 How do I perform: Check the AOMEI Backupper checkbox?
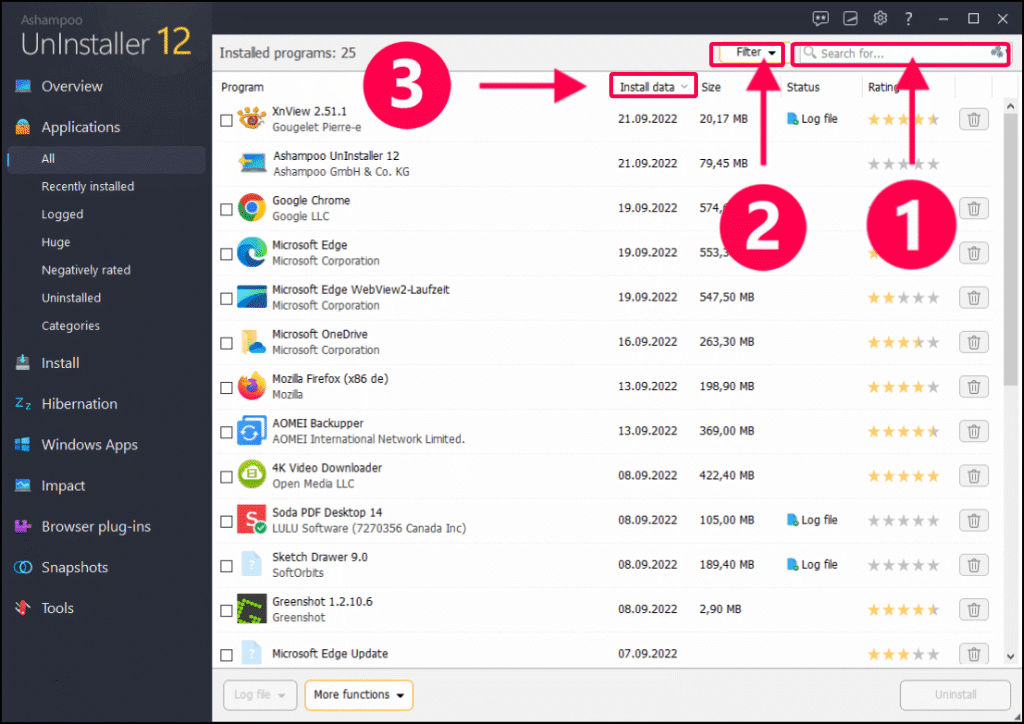(x=227, y=432)
